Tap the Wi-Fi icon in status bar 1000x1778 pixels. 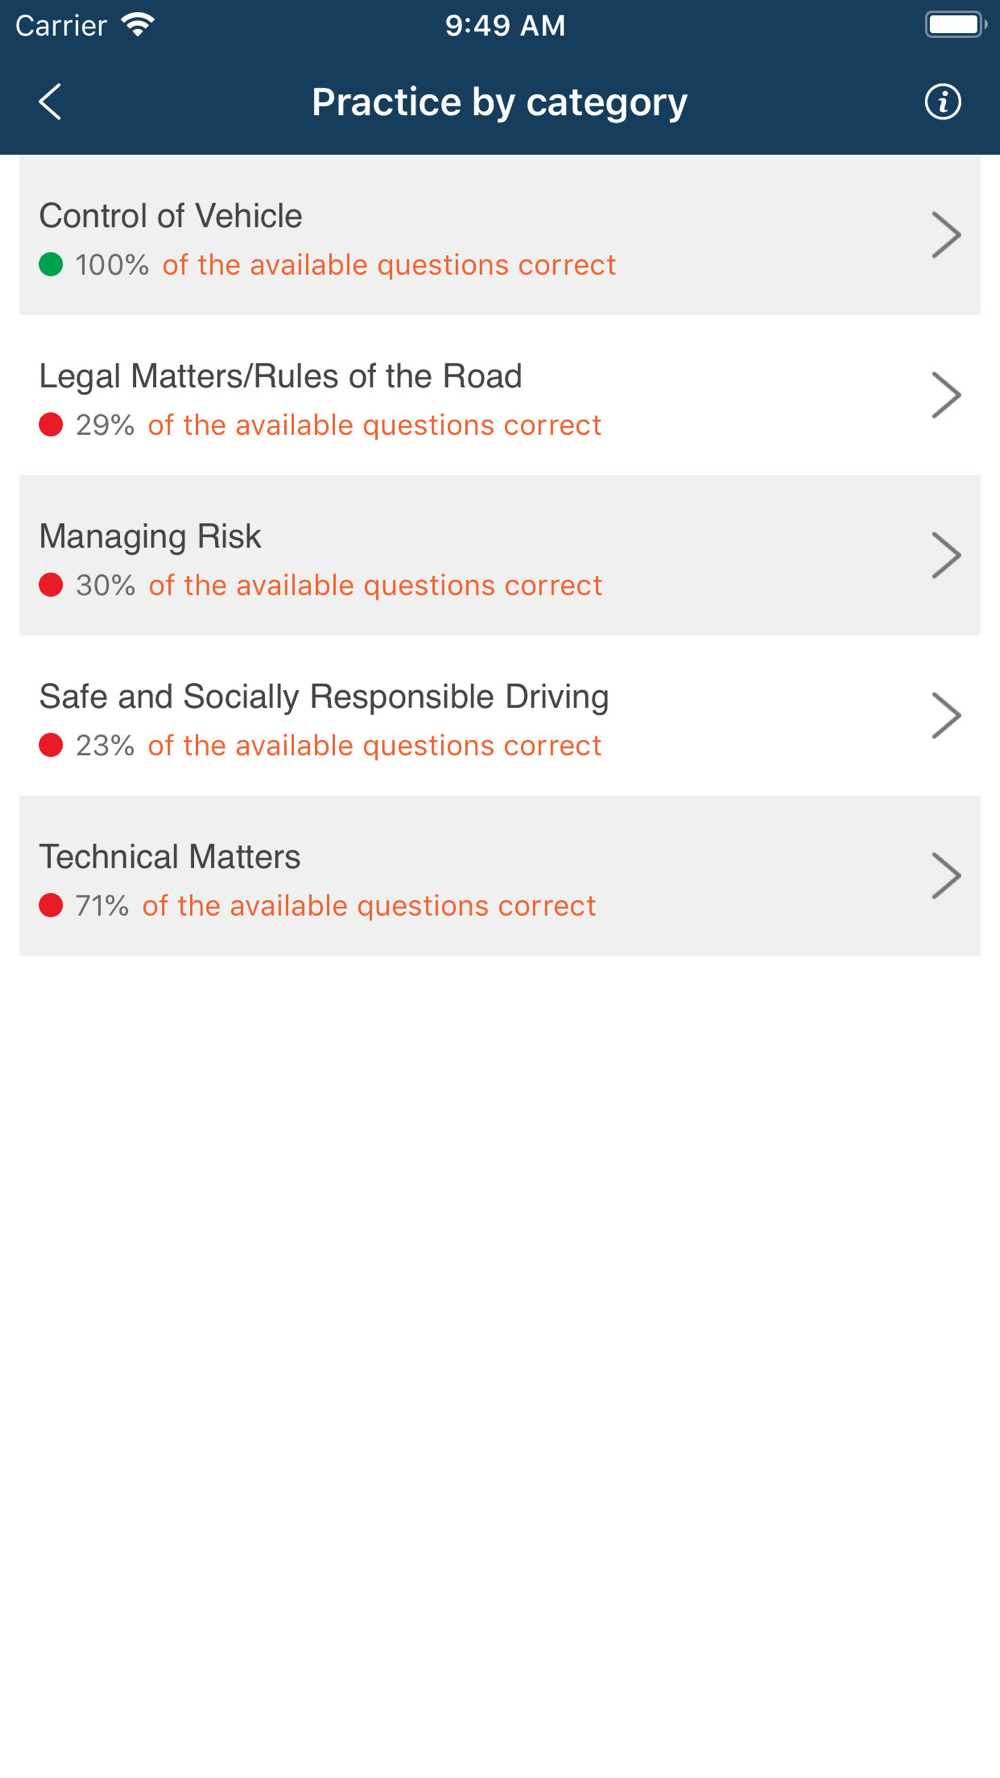pyautogui.click(x=137, y=25)
